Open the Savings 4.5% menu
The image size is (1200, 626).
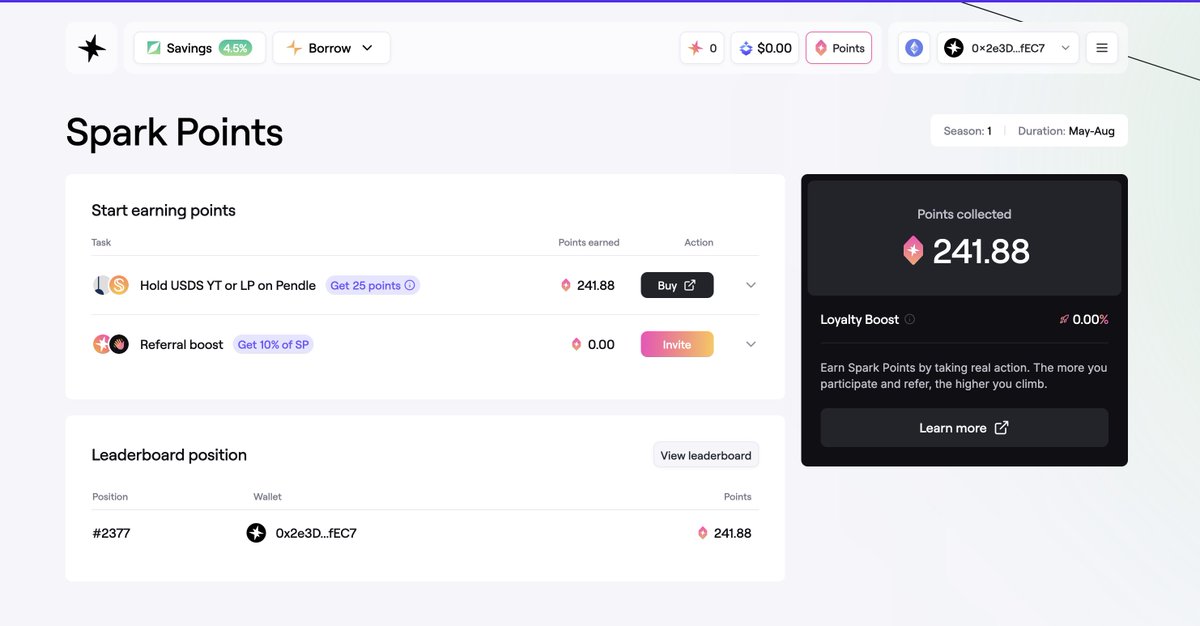(x=200, y=48)
